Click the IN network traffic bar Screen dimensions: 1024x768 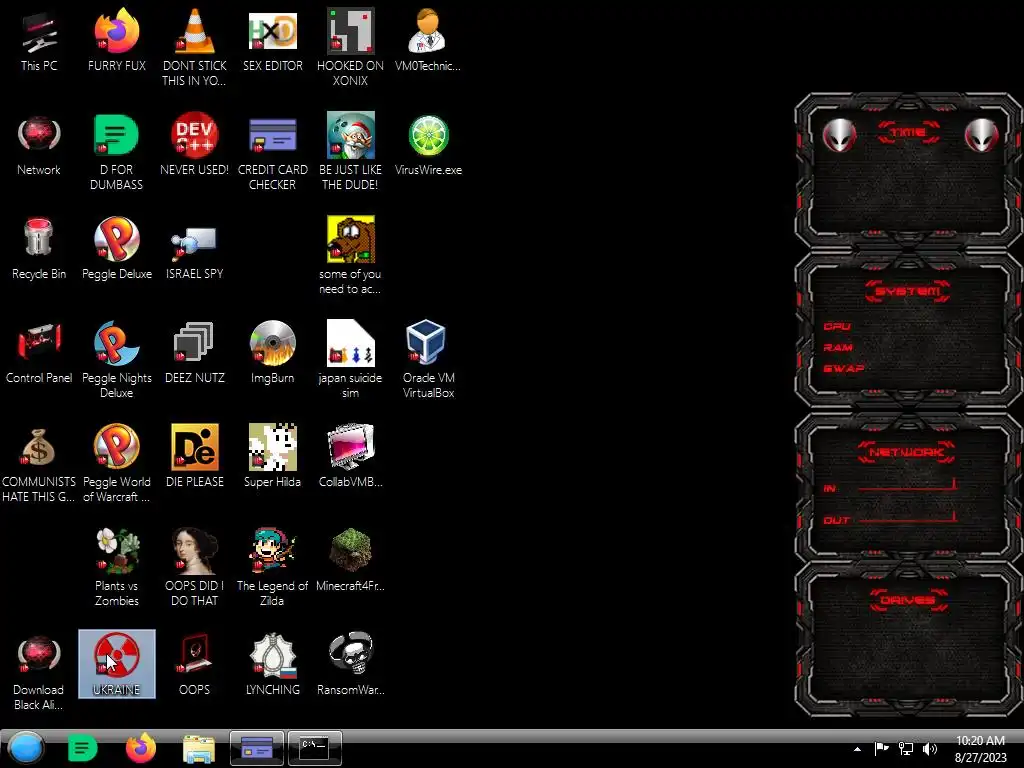point(908,485)
